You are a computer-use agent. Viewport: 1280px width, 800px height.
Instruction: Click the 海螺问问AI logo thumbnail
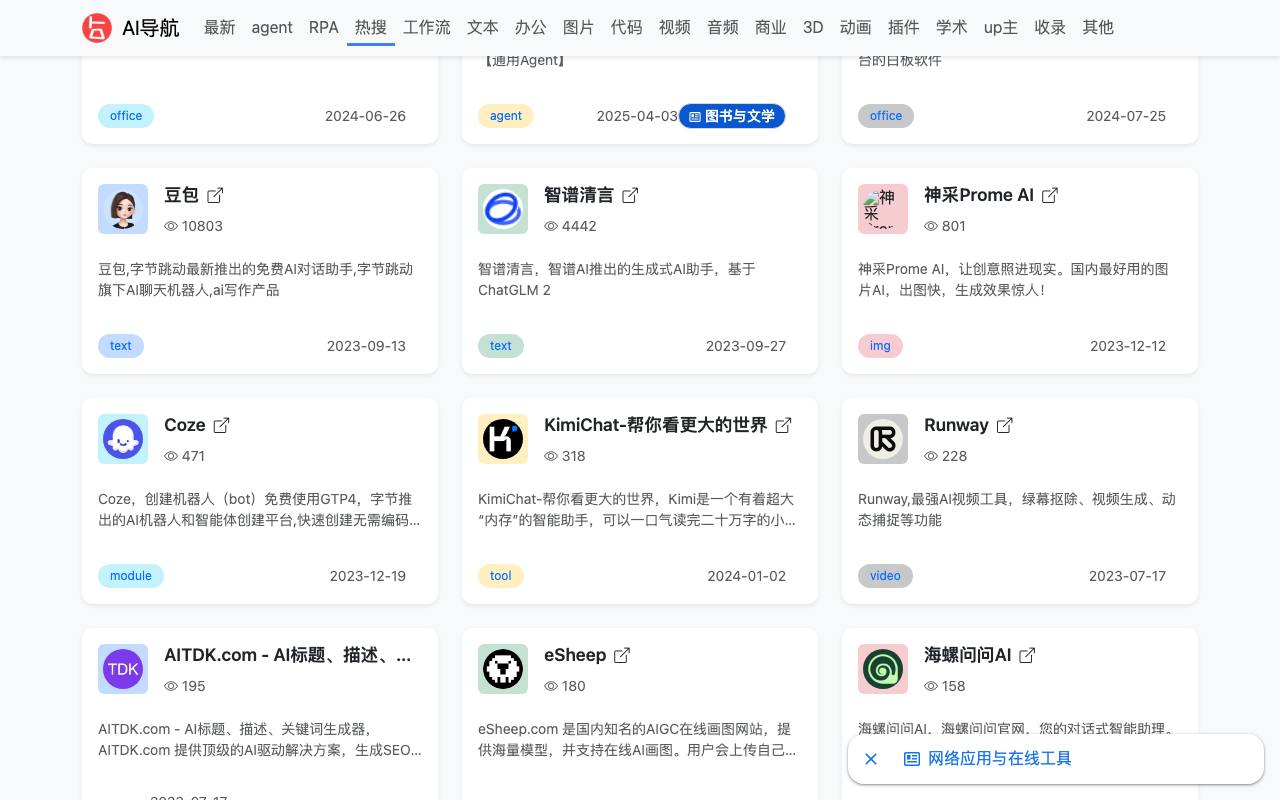click(x=883, y=669)
